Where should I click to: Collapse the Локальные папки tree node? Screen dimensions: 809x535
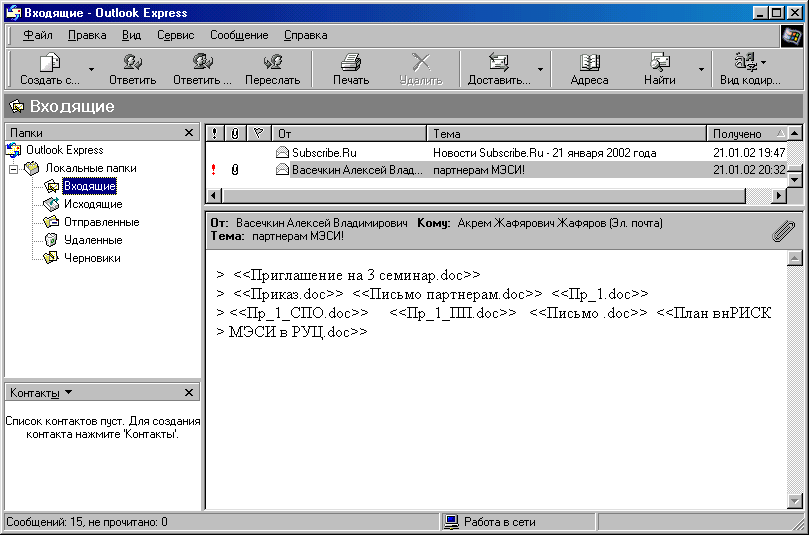coord(14,169)
